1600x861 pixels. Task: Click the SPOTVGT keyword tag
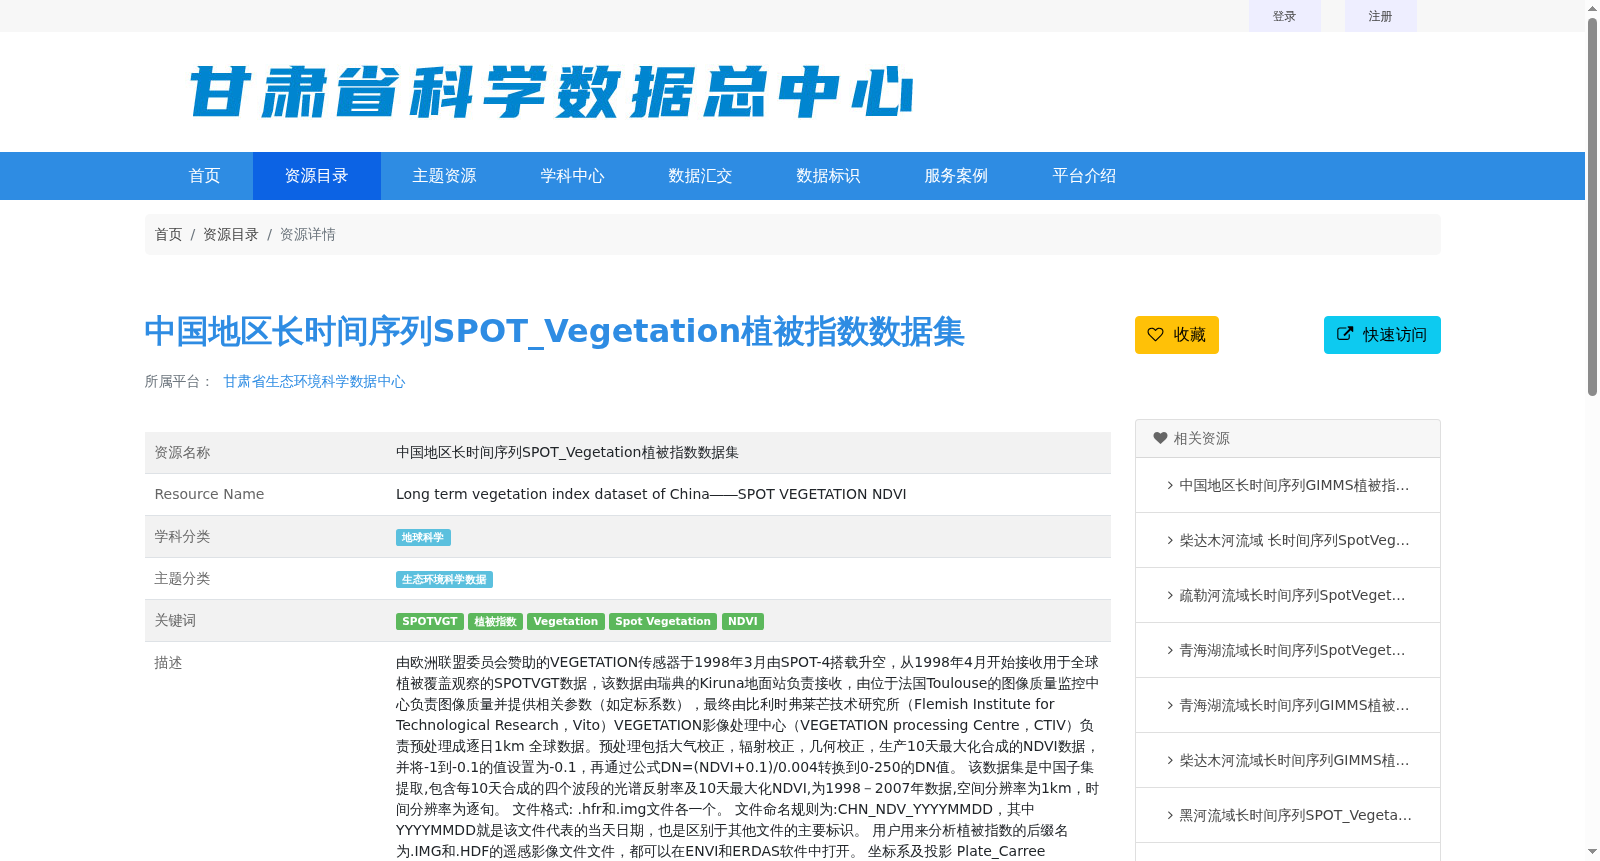pos(430,621)
